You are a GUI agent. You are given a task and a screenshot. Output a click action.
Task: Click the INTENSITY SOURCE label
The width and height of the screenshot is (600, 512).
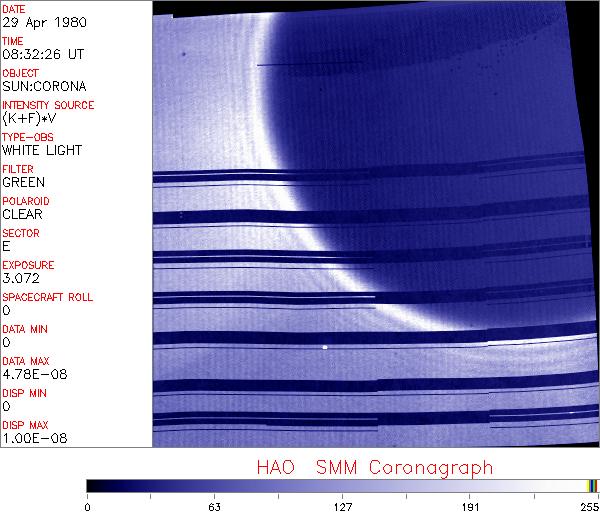[x=48, y=105]
